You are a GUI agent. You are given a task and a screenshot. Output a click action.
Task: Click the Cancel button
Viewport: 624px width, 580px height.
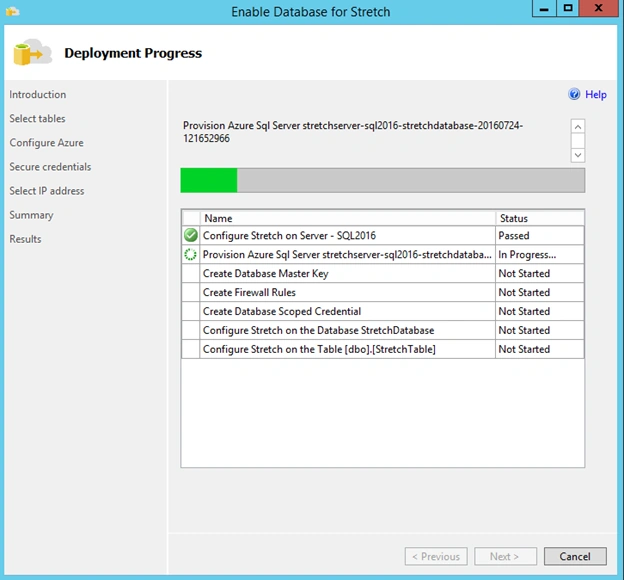tap(575, 556)
